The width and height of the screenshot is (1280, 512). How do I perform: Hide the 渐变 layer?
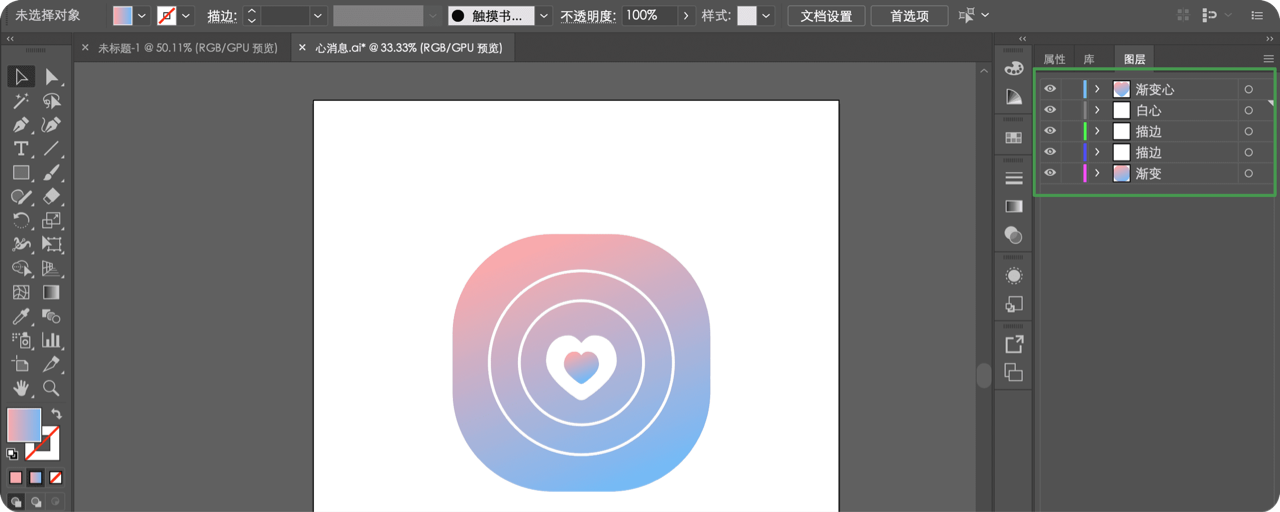click(x=1050, y=173)
